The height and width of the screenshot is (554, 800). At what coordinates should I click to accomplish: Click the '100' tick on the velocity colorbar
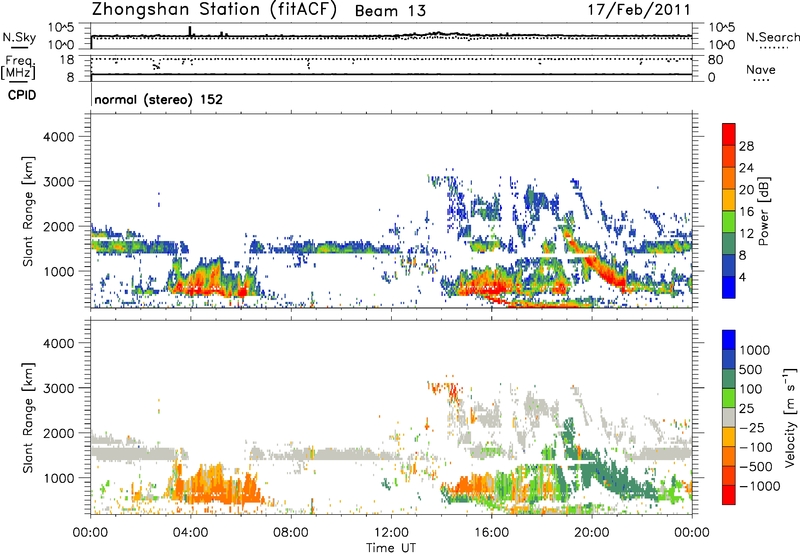click(x=751, y=389)
